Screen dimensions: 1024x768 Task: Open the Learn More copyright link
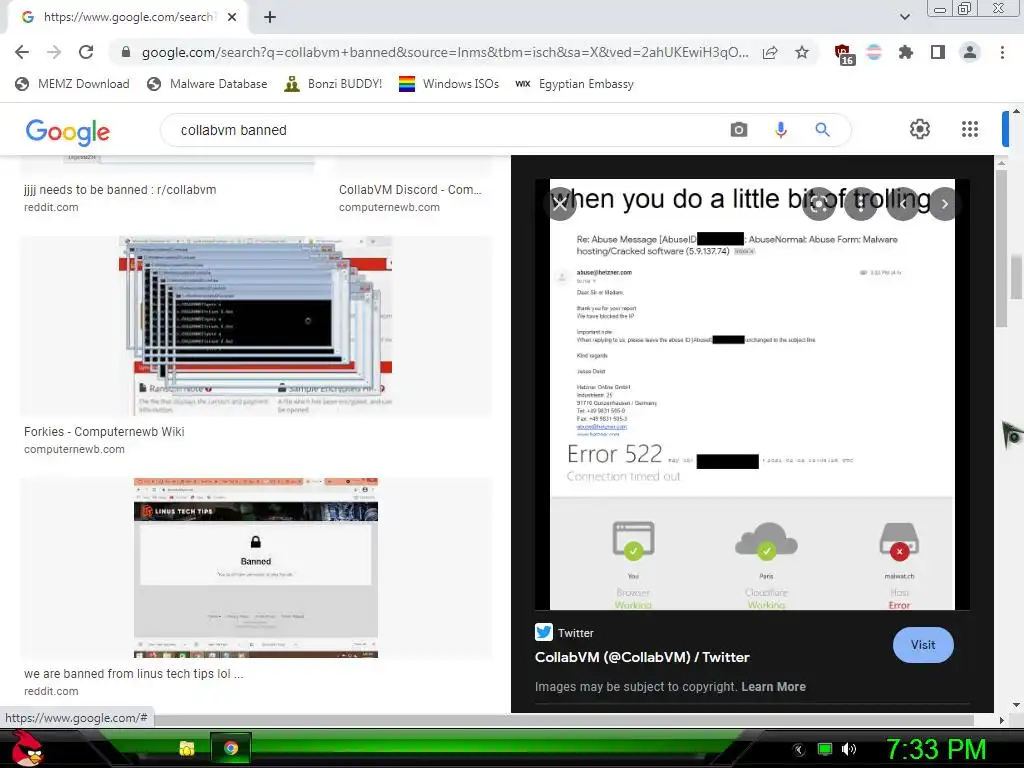(x=773, y=686)
